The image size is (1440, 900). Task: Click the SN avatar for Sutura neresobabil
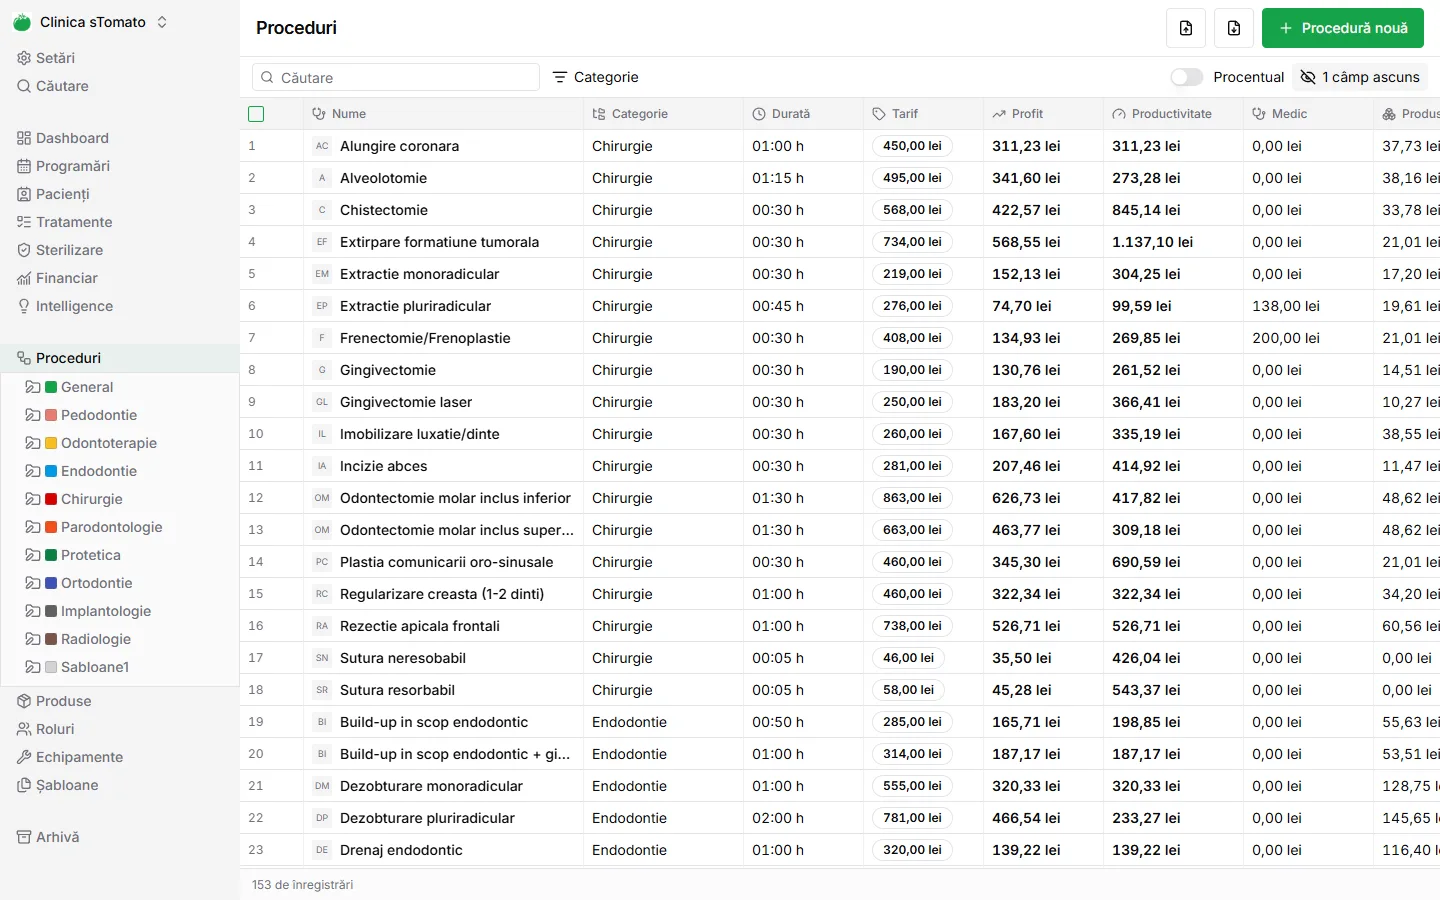(x=322, y=658)
